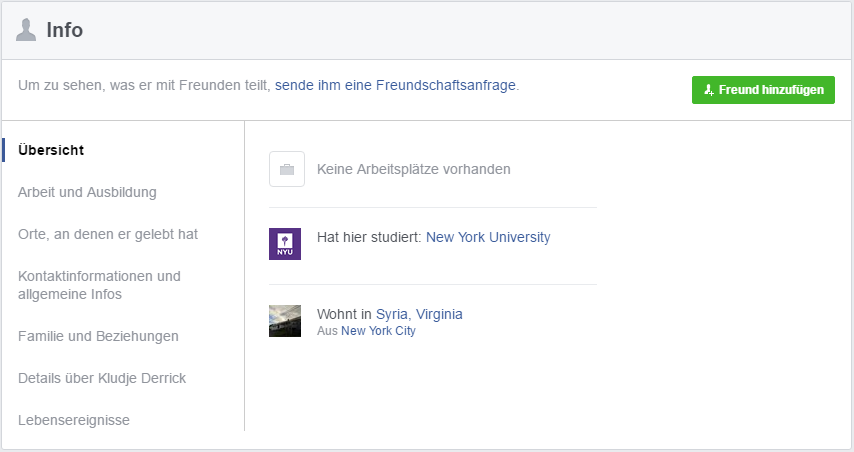
Task: Open the New York City hometown link
Action: (378, 331)
